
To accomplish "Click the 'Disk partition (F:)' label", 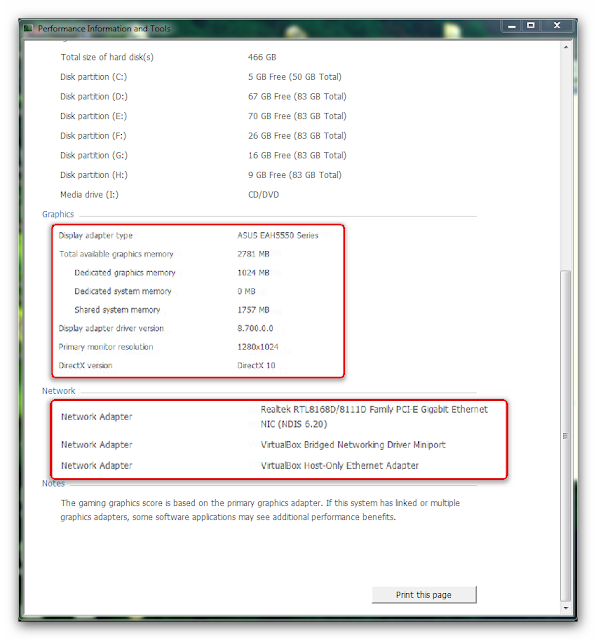I will pyautogui.click(x=93, y=136).
